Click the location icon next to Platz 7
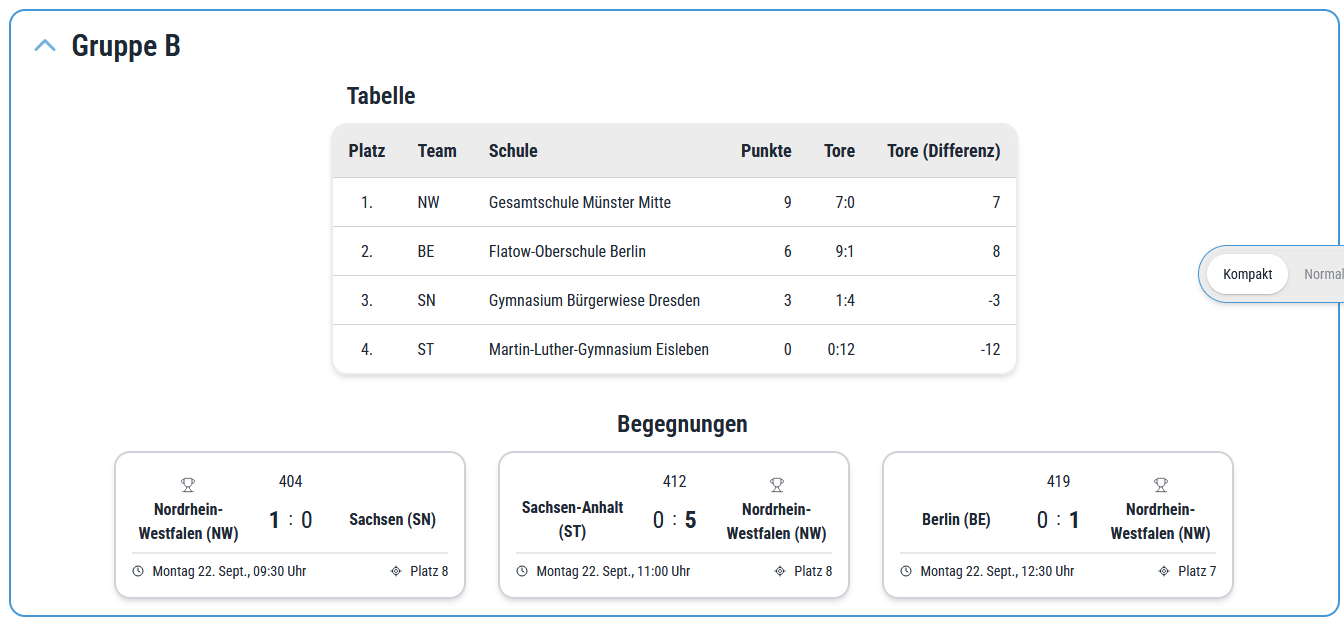The width and height of the screenshot is (1344, 622). point(1164,572)
